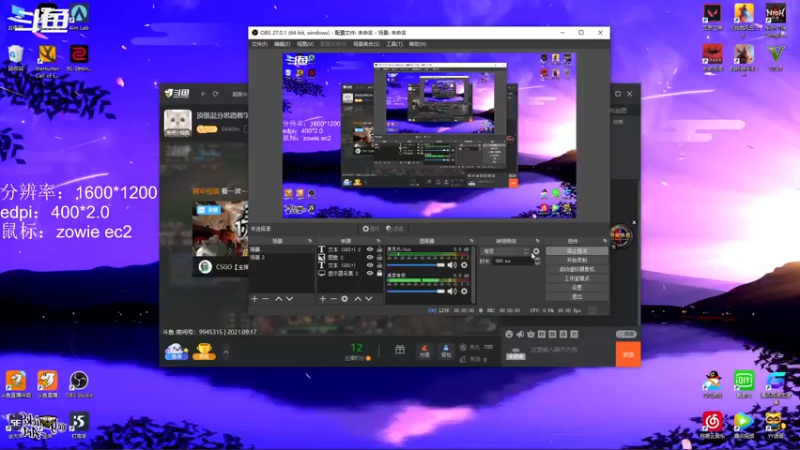Open the scene transition type dropdown

coord(505,251)
